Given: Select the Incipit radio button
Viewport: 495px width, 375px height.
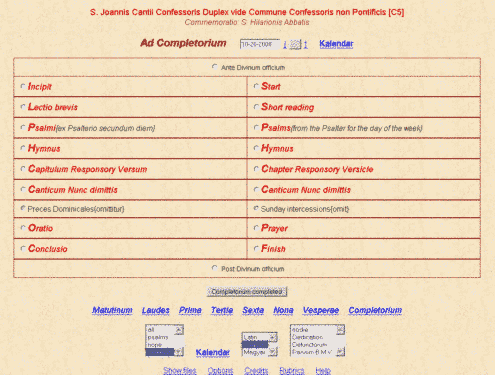Looking at the screenshot, I should click(x=23, y=86).
